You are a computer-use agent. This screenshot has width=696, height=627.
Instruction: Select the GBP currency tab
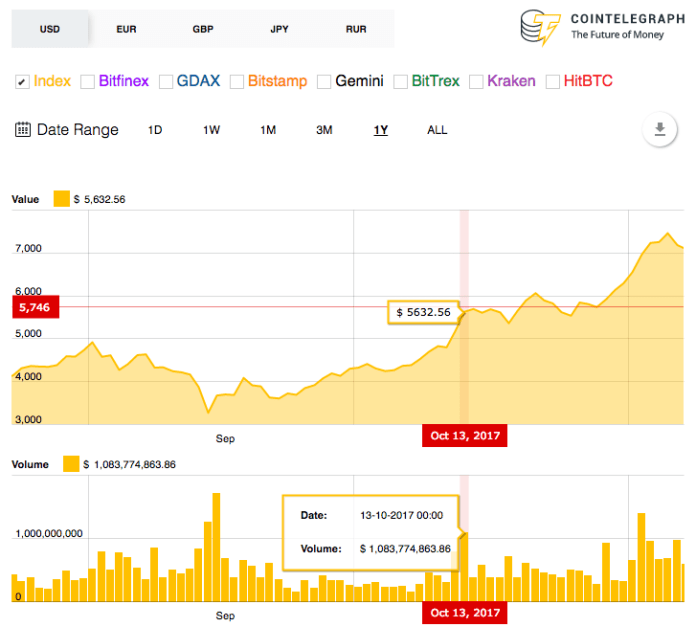pyautogui.click(x=203, y=29)
